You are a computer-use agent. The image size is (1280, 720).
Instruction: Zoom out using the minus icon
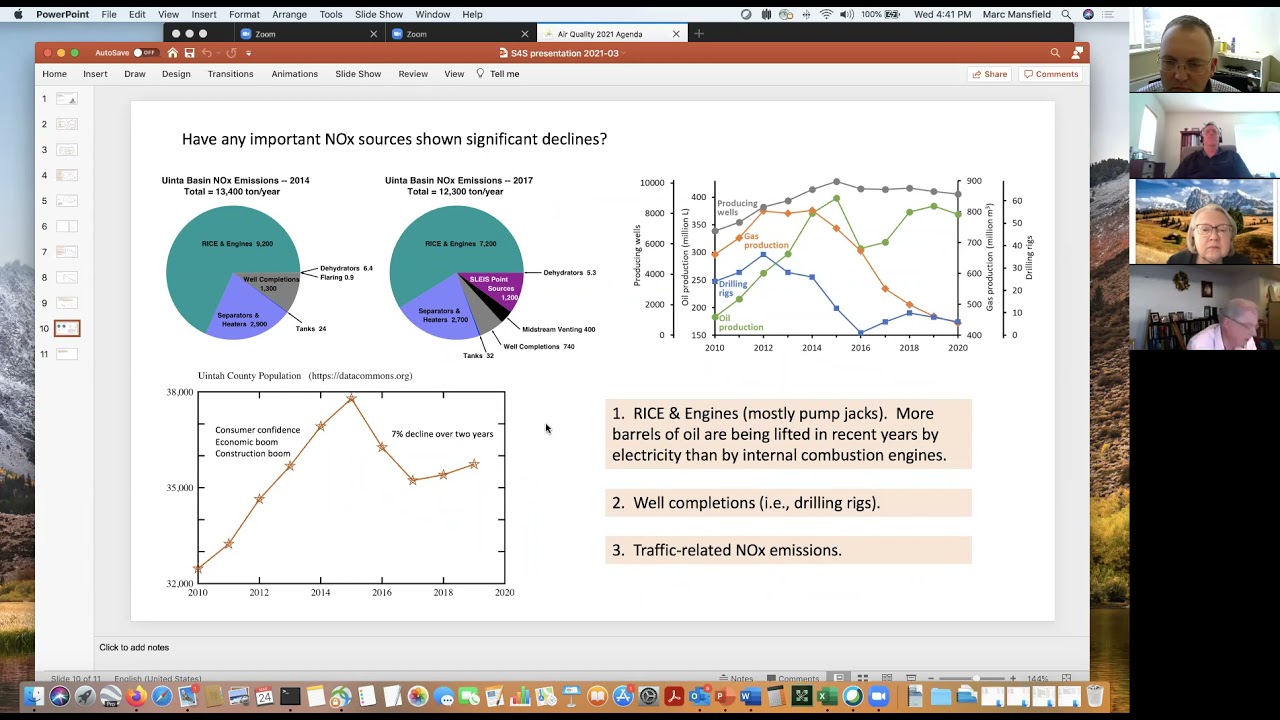click(932, 679)
